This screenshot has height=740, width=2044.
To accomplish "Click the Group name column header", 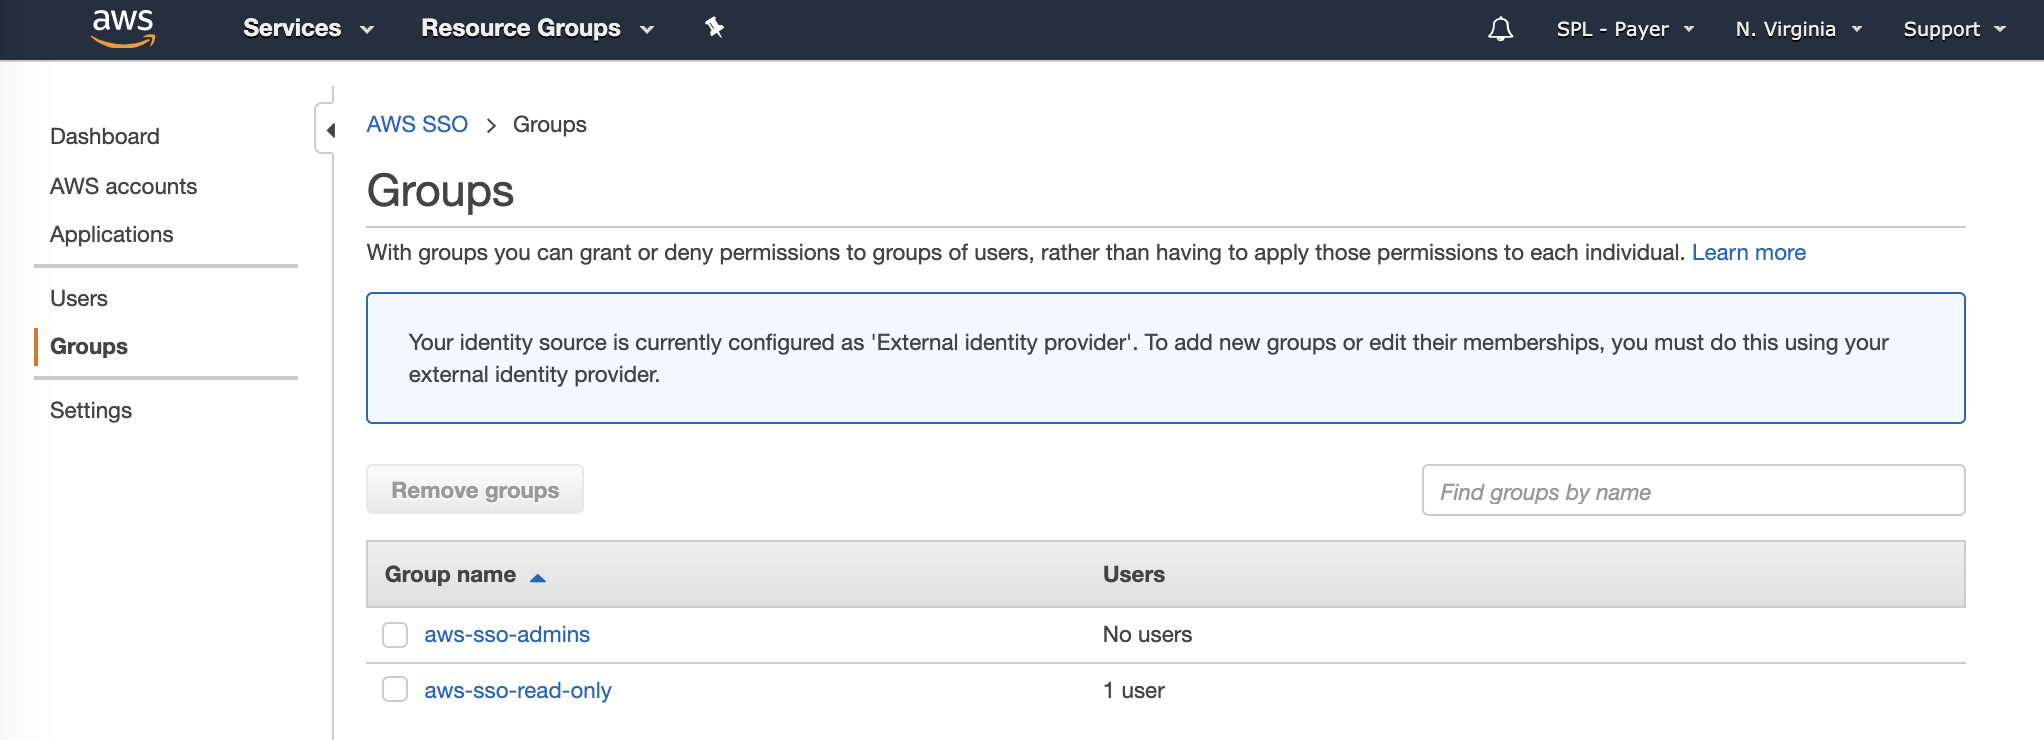I will click(450, 574).
